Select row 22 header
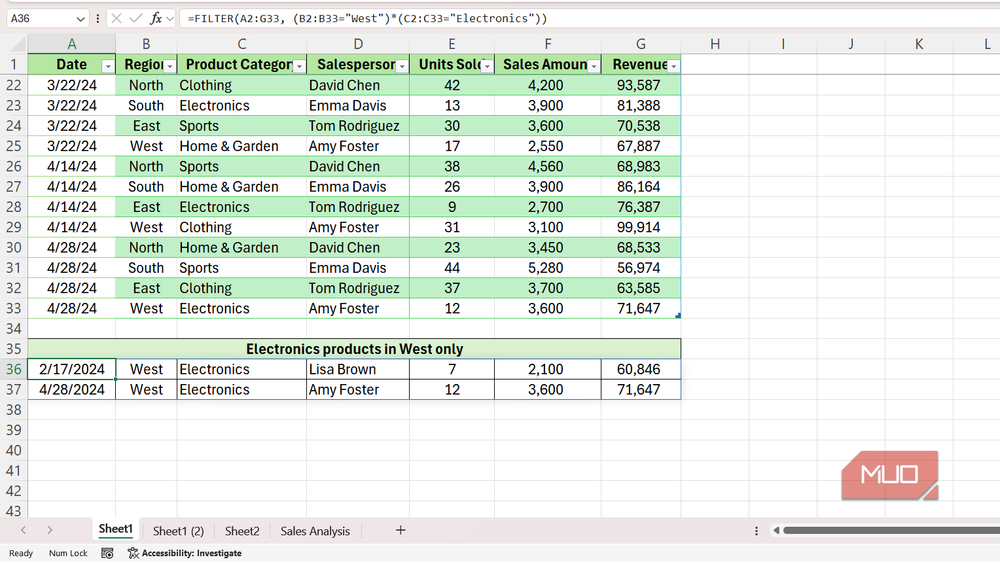This screenshot has width=1000, height=562. pyautogui.click(x=13, y=85)
